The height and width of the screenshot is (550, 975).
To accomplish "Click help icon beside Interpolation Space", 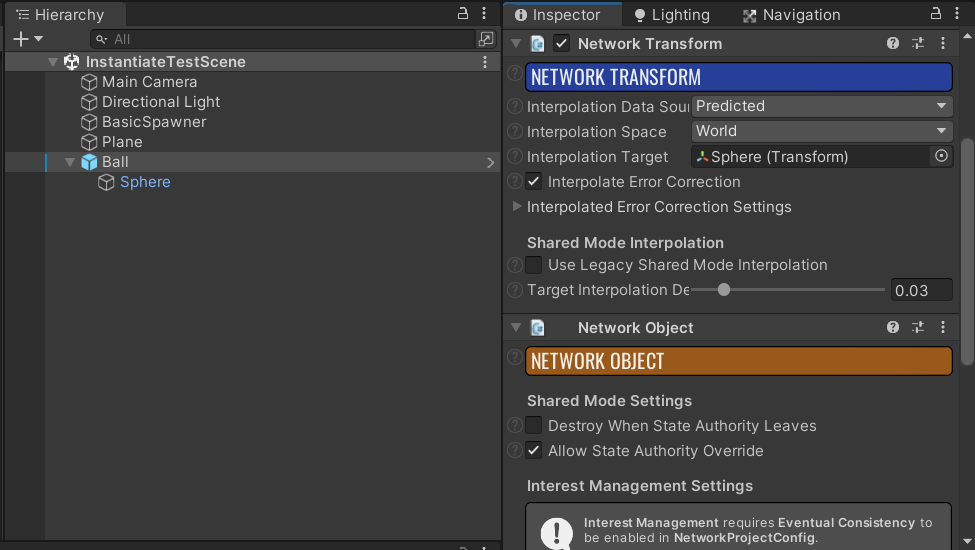I will click(x=515, y=131).
